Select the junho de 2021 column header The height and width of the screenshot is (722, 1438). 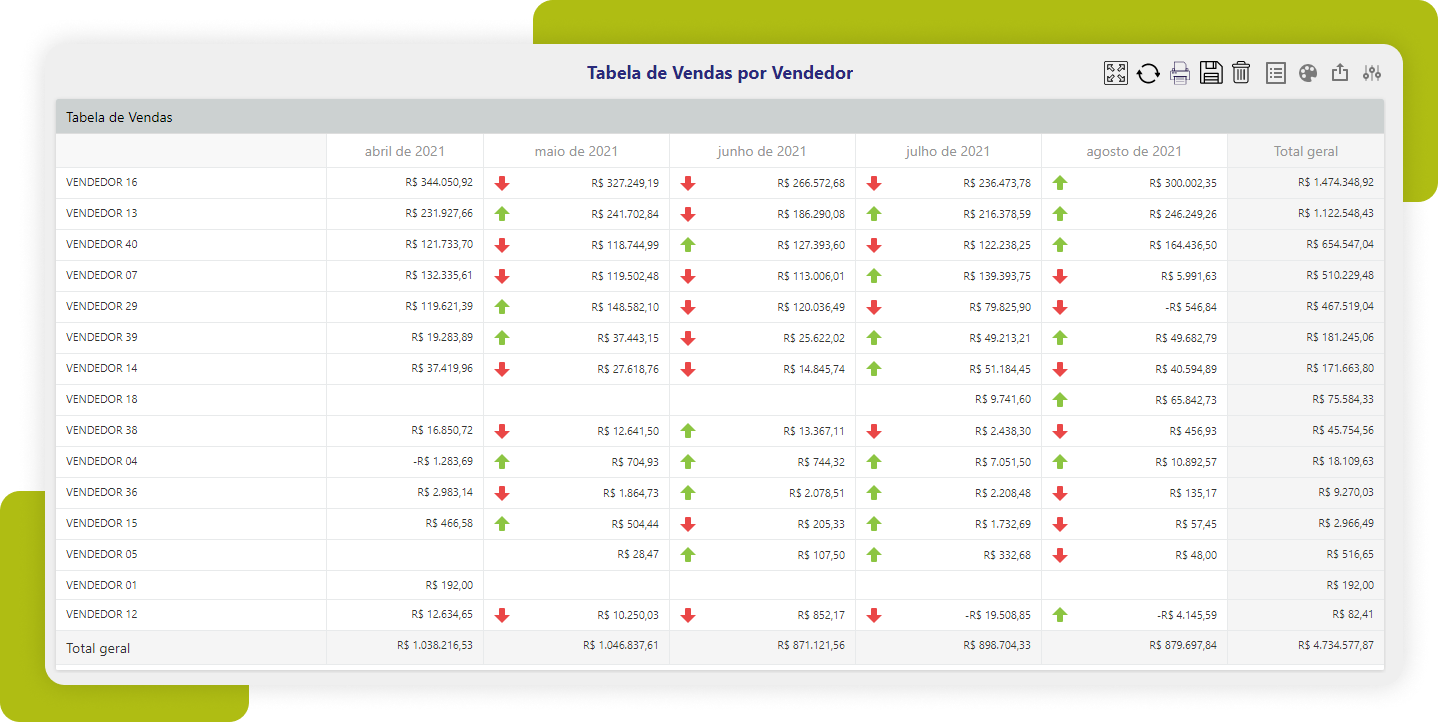tap(762, 151)
